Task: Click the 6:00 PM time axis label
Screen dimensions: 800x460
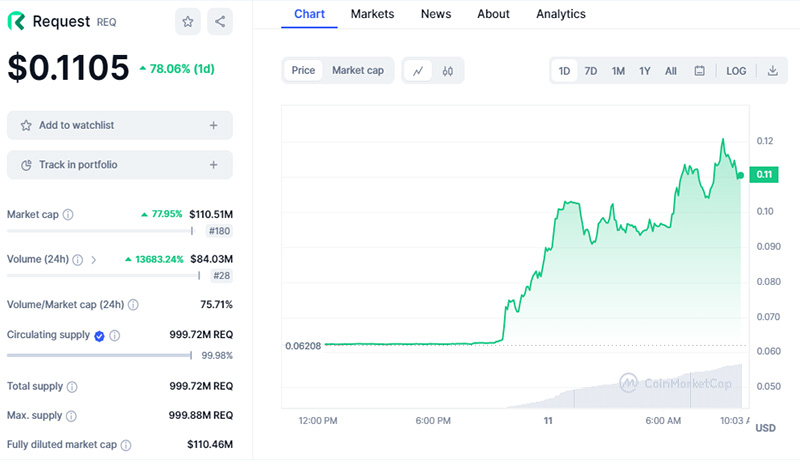Action: click(433, 421)
